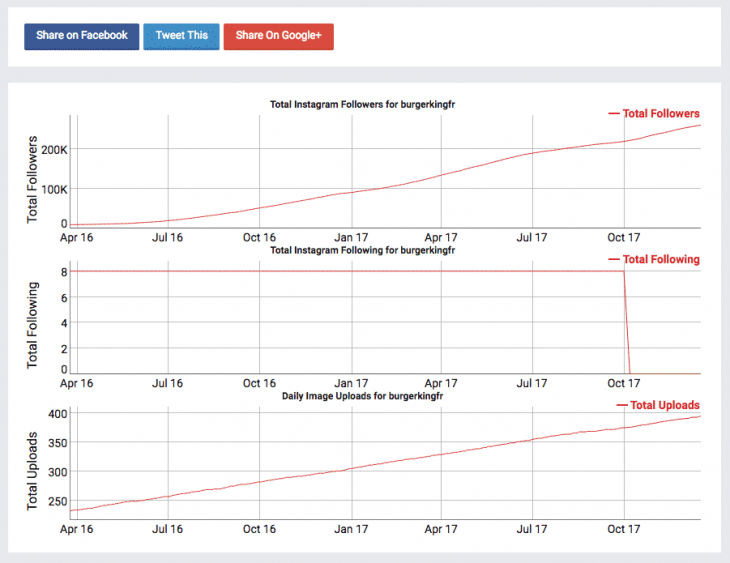Click the red line swatch beside Total Followers legend
730x563 pixels.
point(614,114)
